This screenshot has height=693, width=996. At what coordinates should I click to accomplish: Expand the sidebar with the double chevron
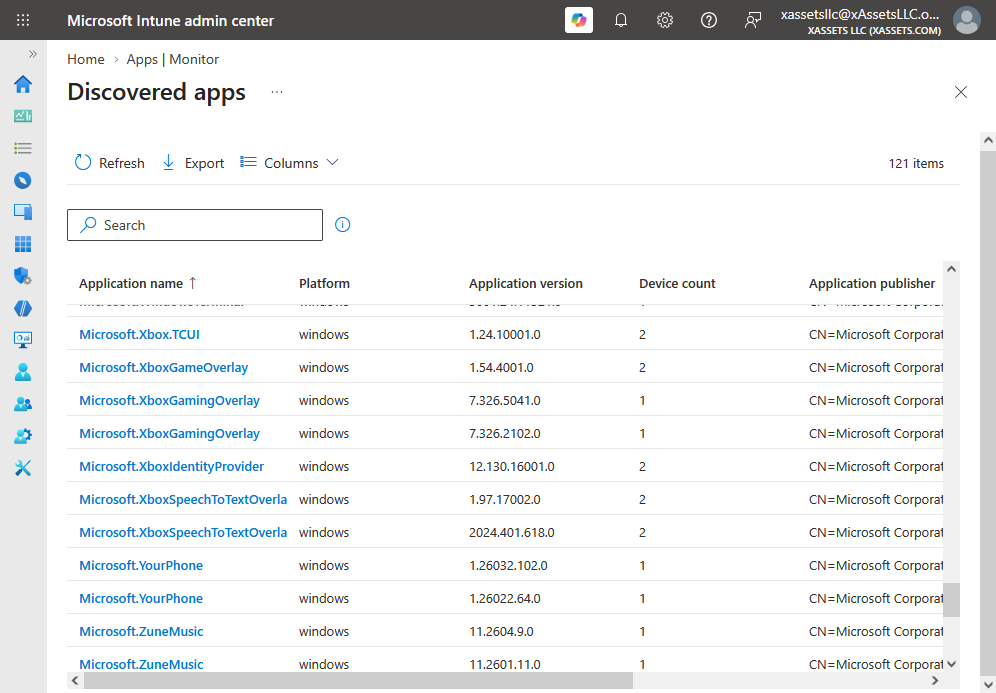pos(32,54)
